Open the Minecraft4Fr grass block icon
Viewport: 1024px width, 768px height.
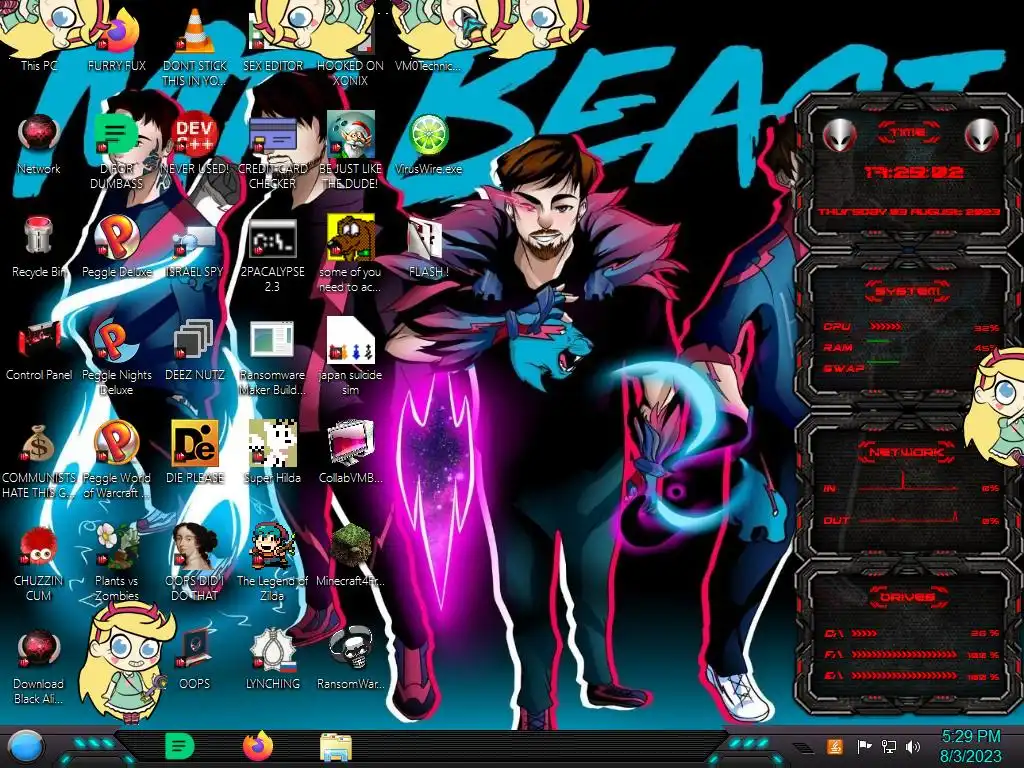tap(350, 555)
